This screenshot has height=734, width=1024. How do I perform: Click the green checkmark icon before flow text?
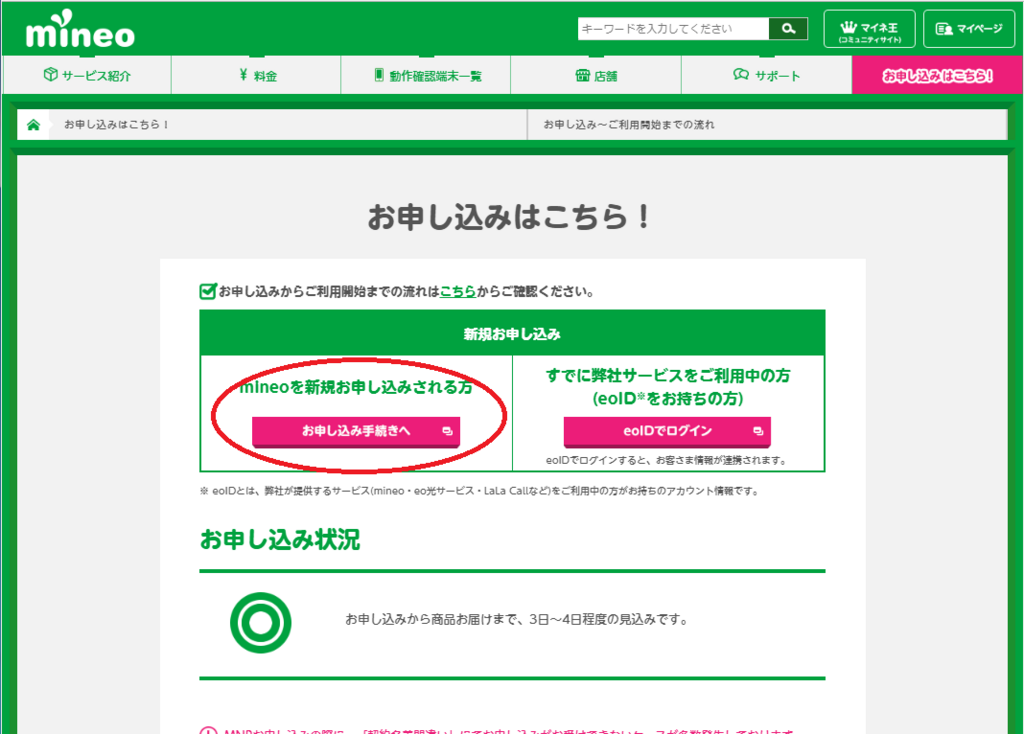click(208, 291)
